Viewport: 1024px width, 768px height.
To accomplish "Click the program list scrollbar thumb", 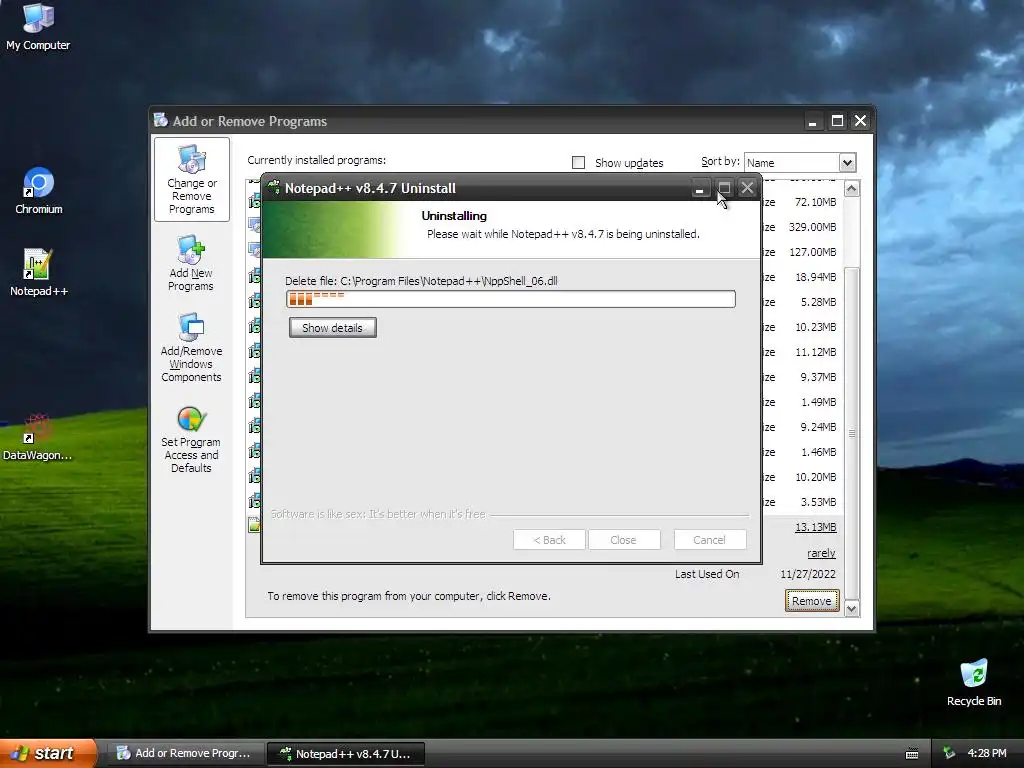I will point(852,434).
